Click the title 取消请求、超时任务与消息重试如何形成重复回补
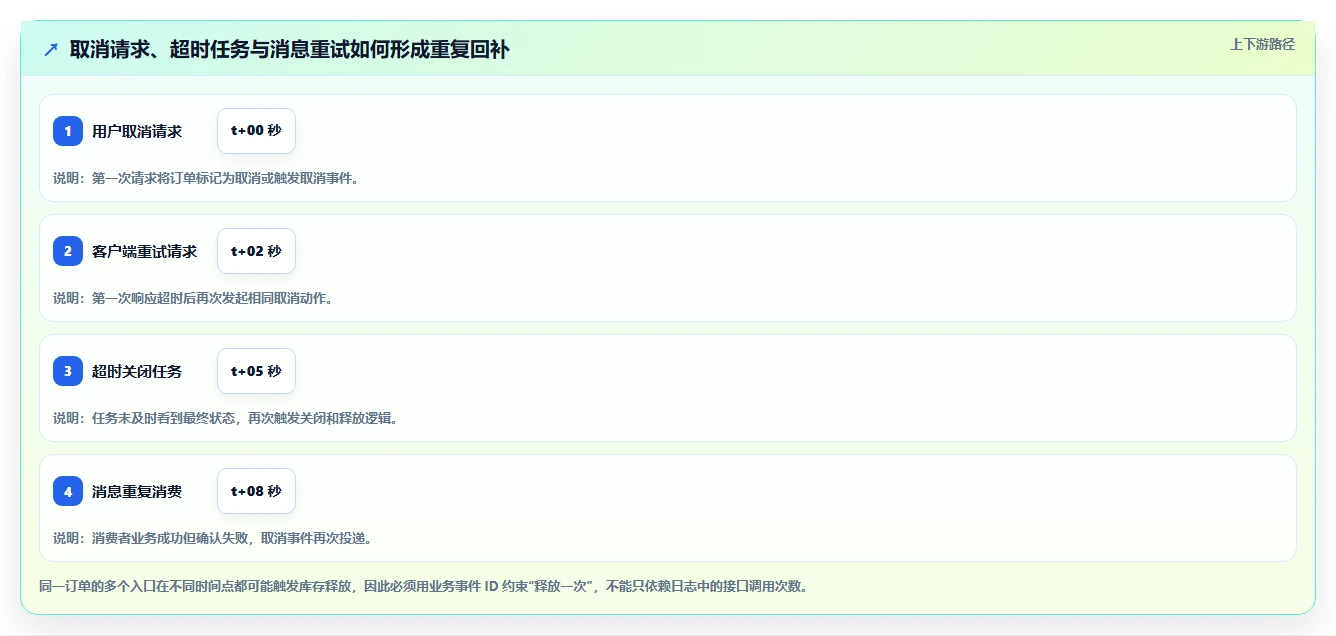Viewport: 1336px width, 636px height. click(290, 49)
